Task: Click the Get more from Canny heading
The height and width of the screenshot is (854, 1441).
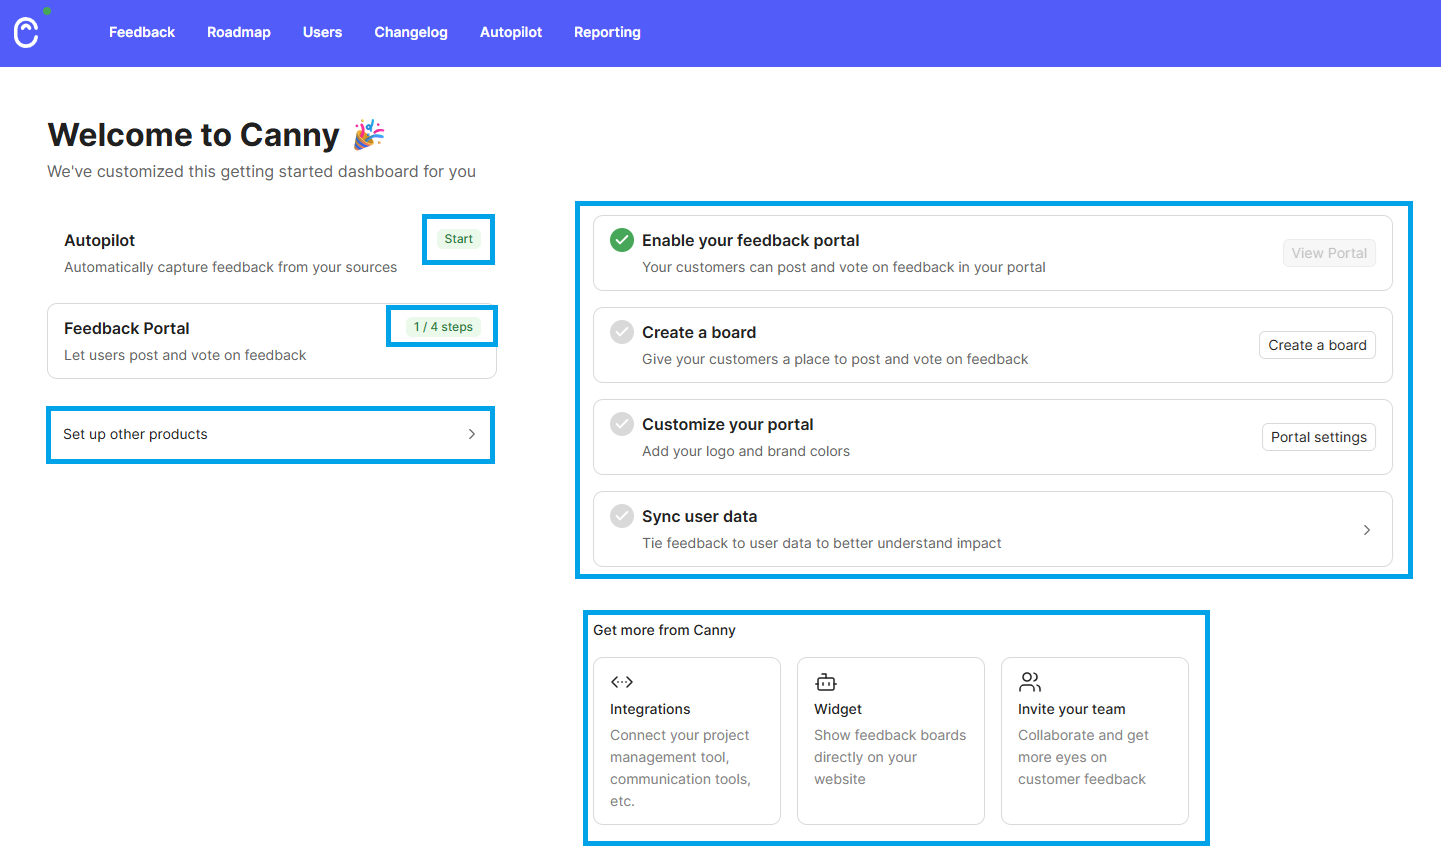Action: pos(664,630)
